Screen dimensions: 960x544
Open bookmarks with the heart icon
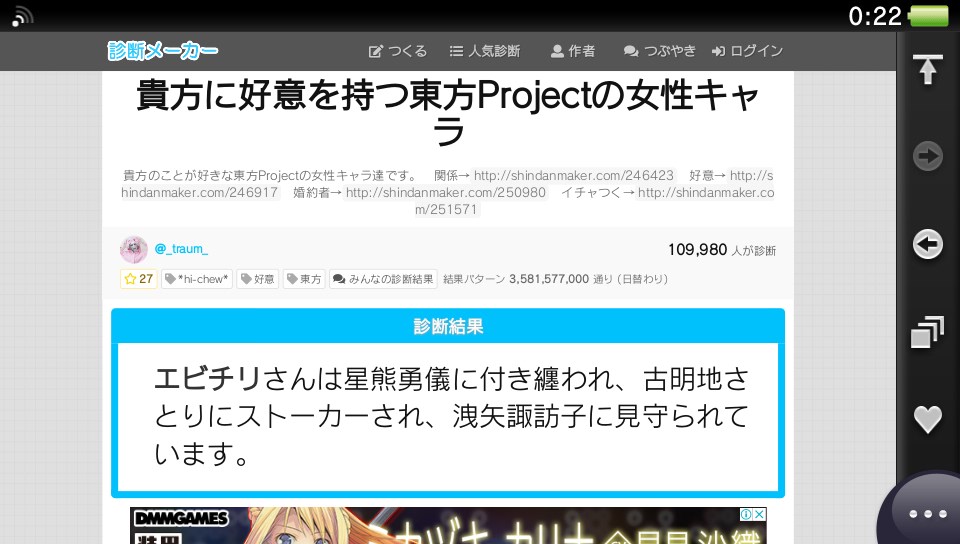(928, 419)
